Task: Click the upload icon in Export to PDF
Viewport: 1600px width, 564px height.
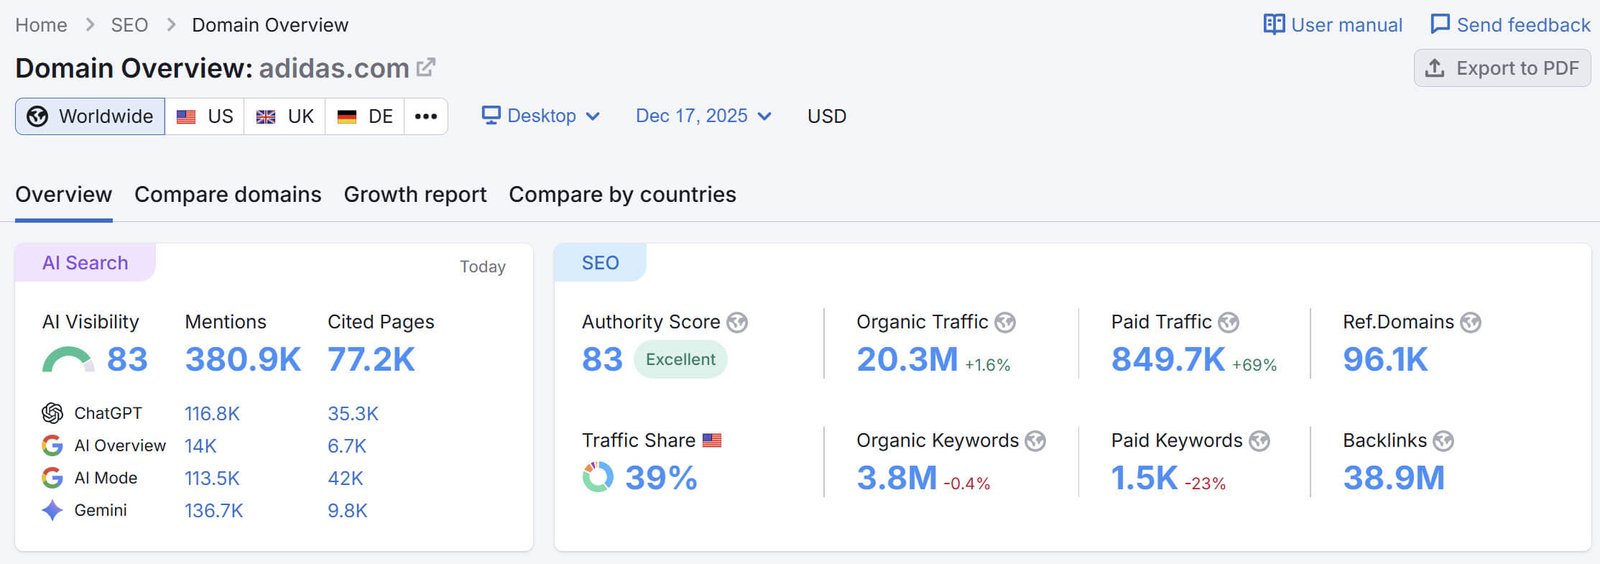Action: tap(1435, 68)
